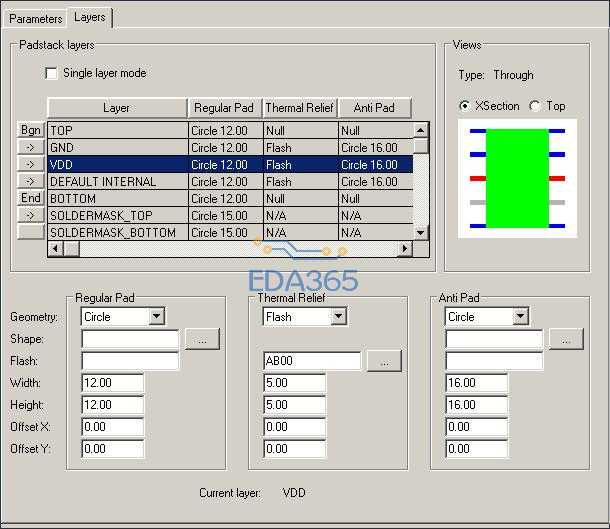Click GND Anti Pad cell Circle 16.00

click(x=375, y=147)
